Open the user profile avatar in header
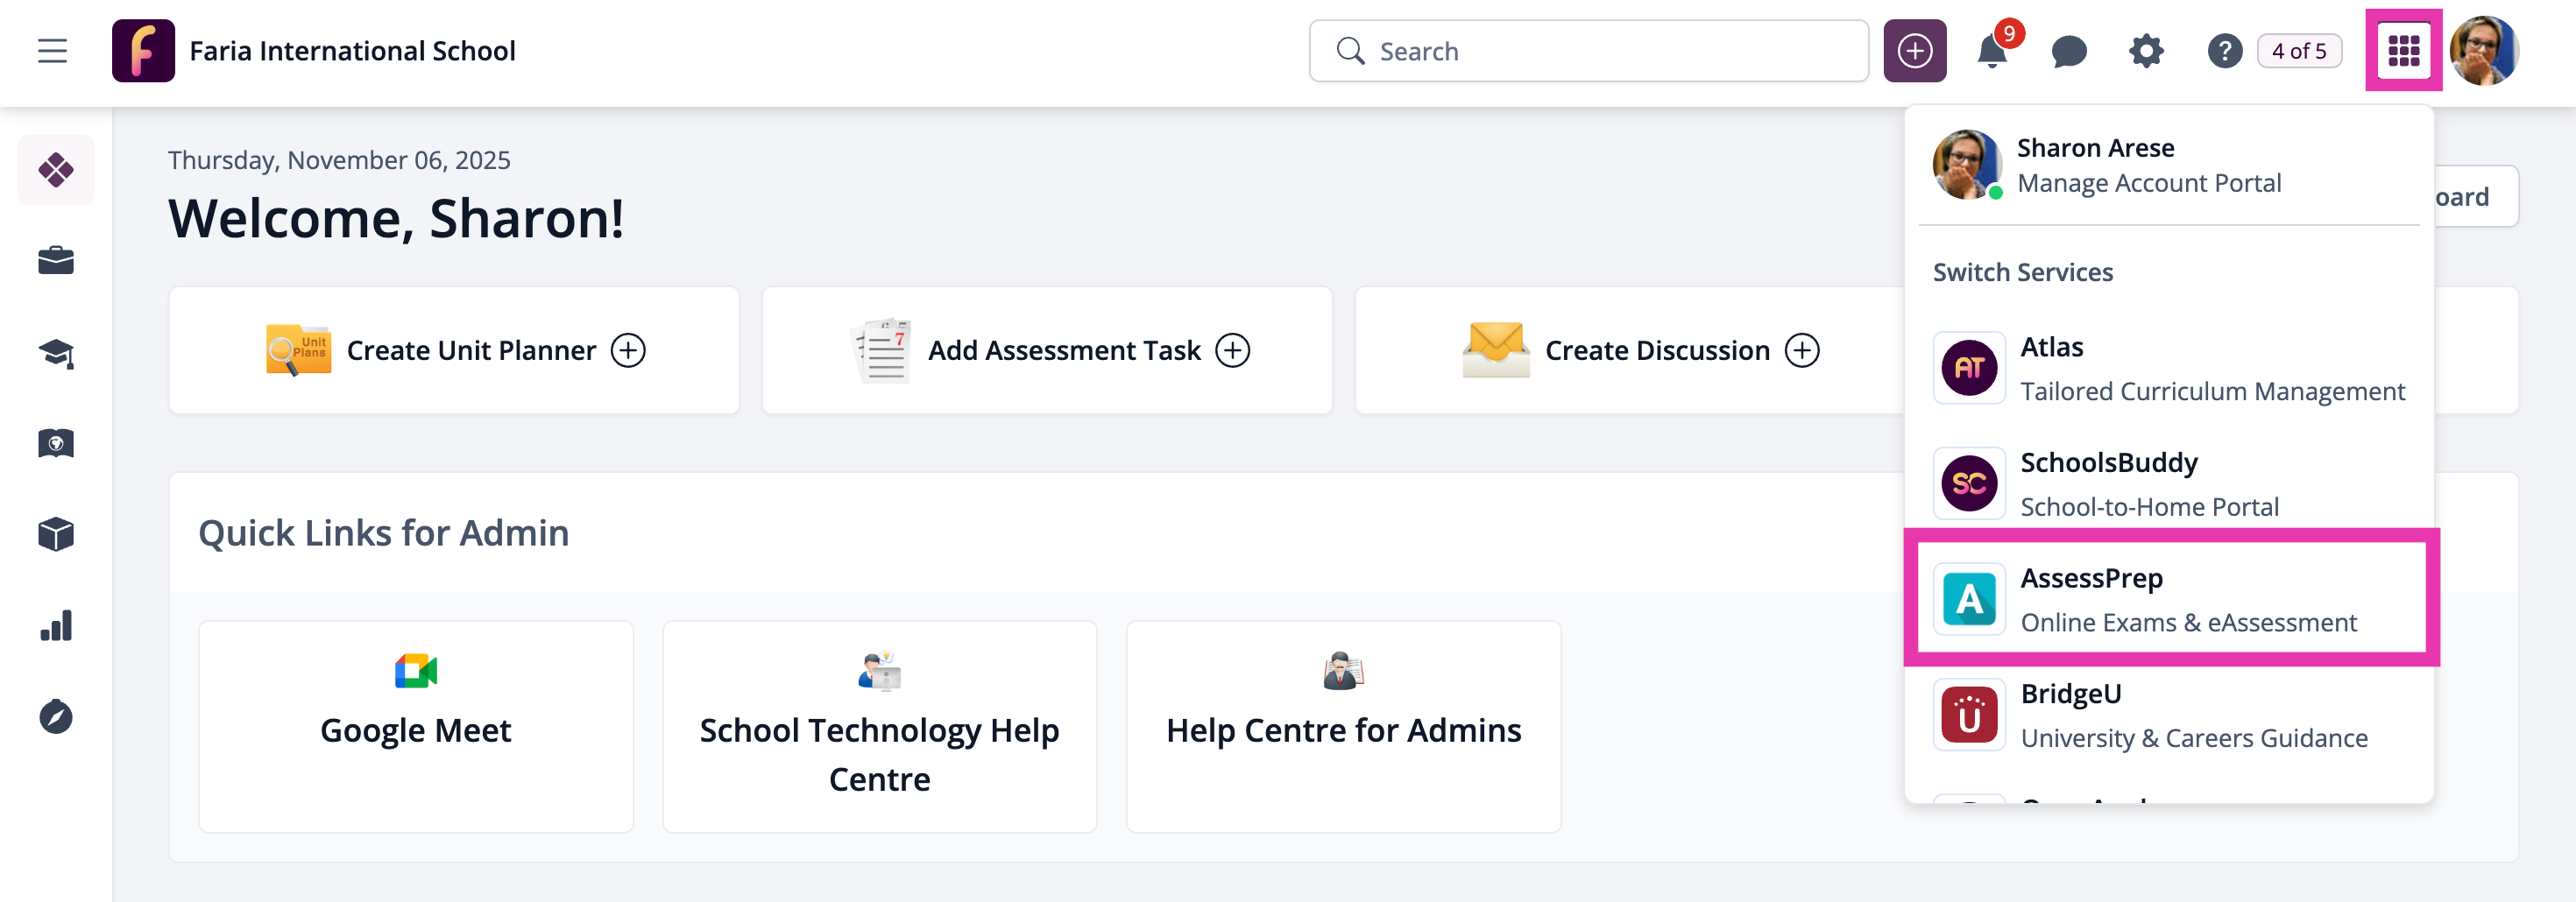This screenshot has height=902, width=2576. pyautogui.click(x=2484, y=51)
